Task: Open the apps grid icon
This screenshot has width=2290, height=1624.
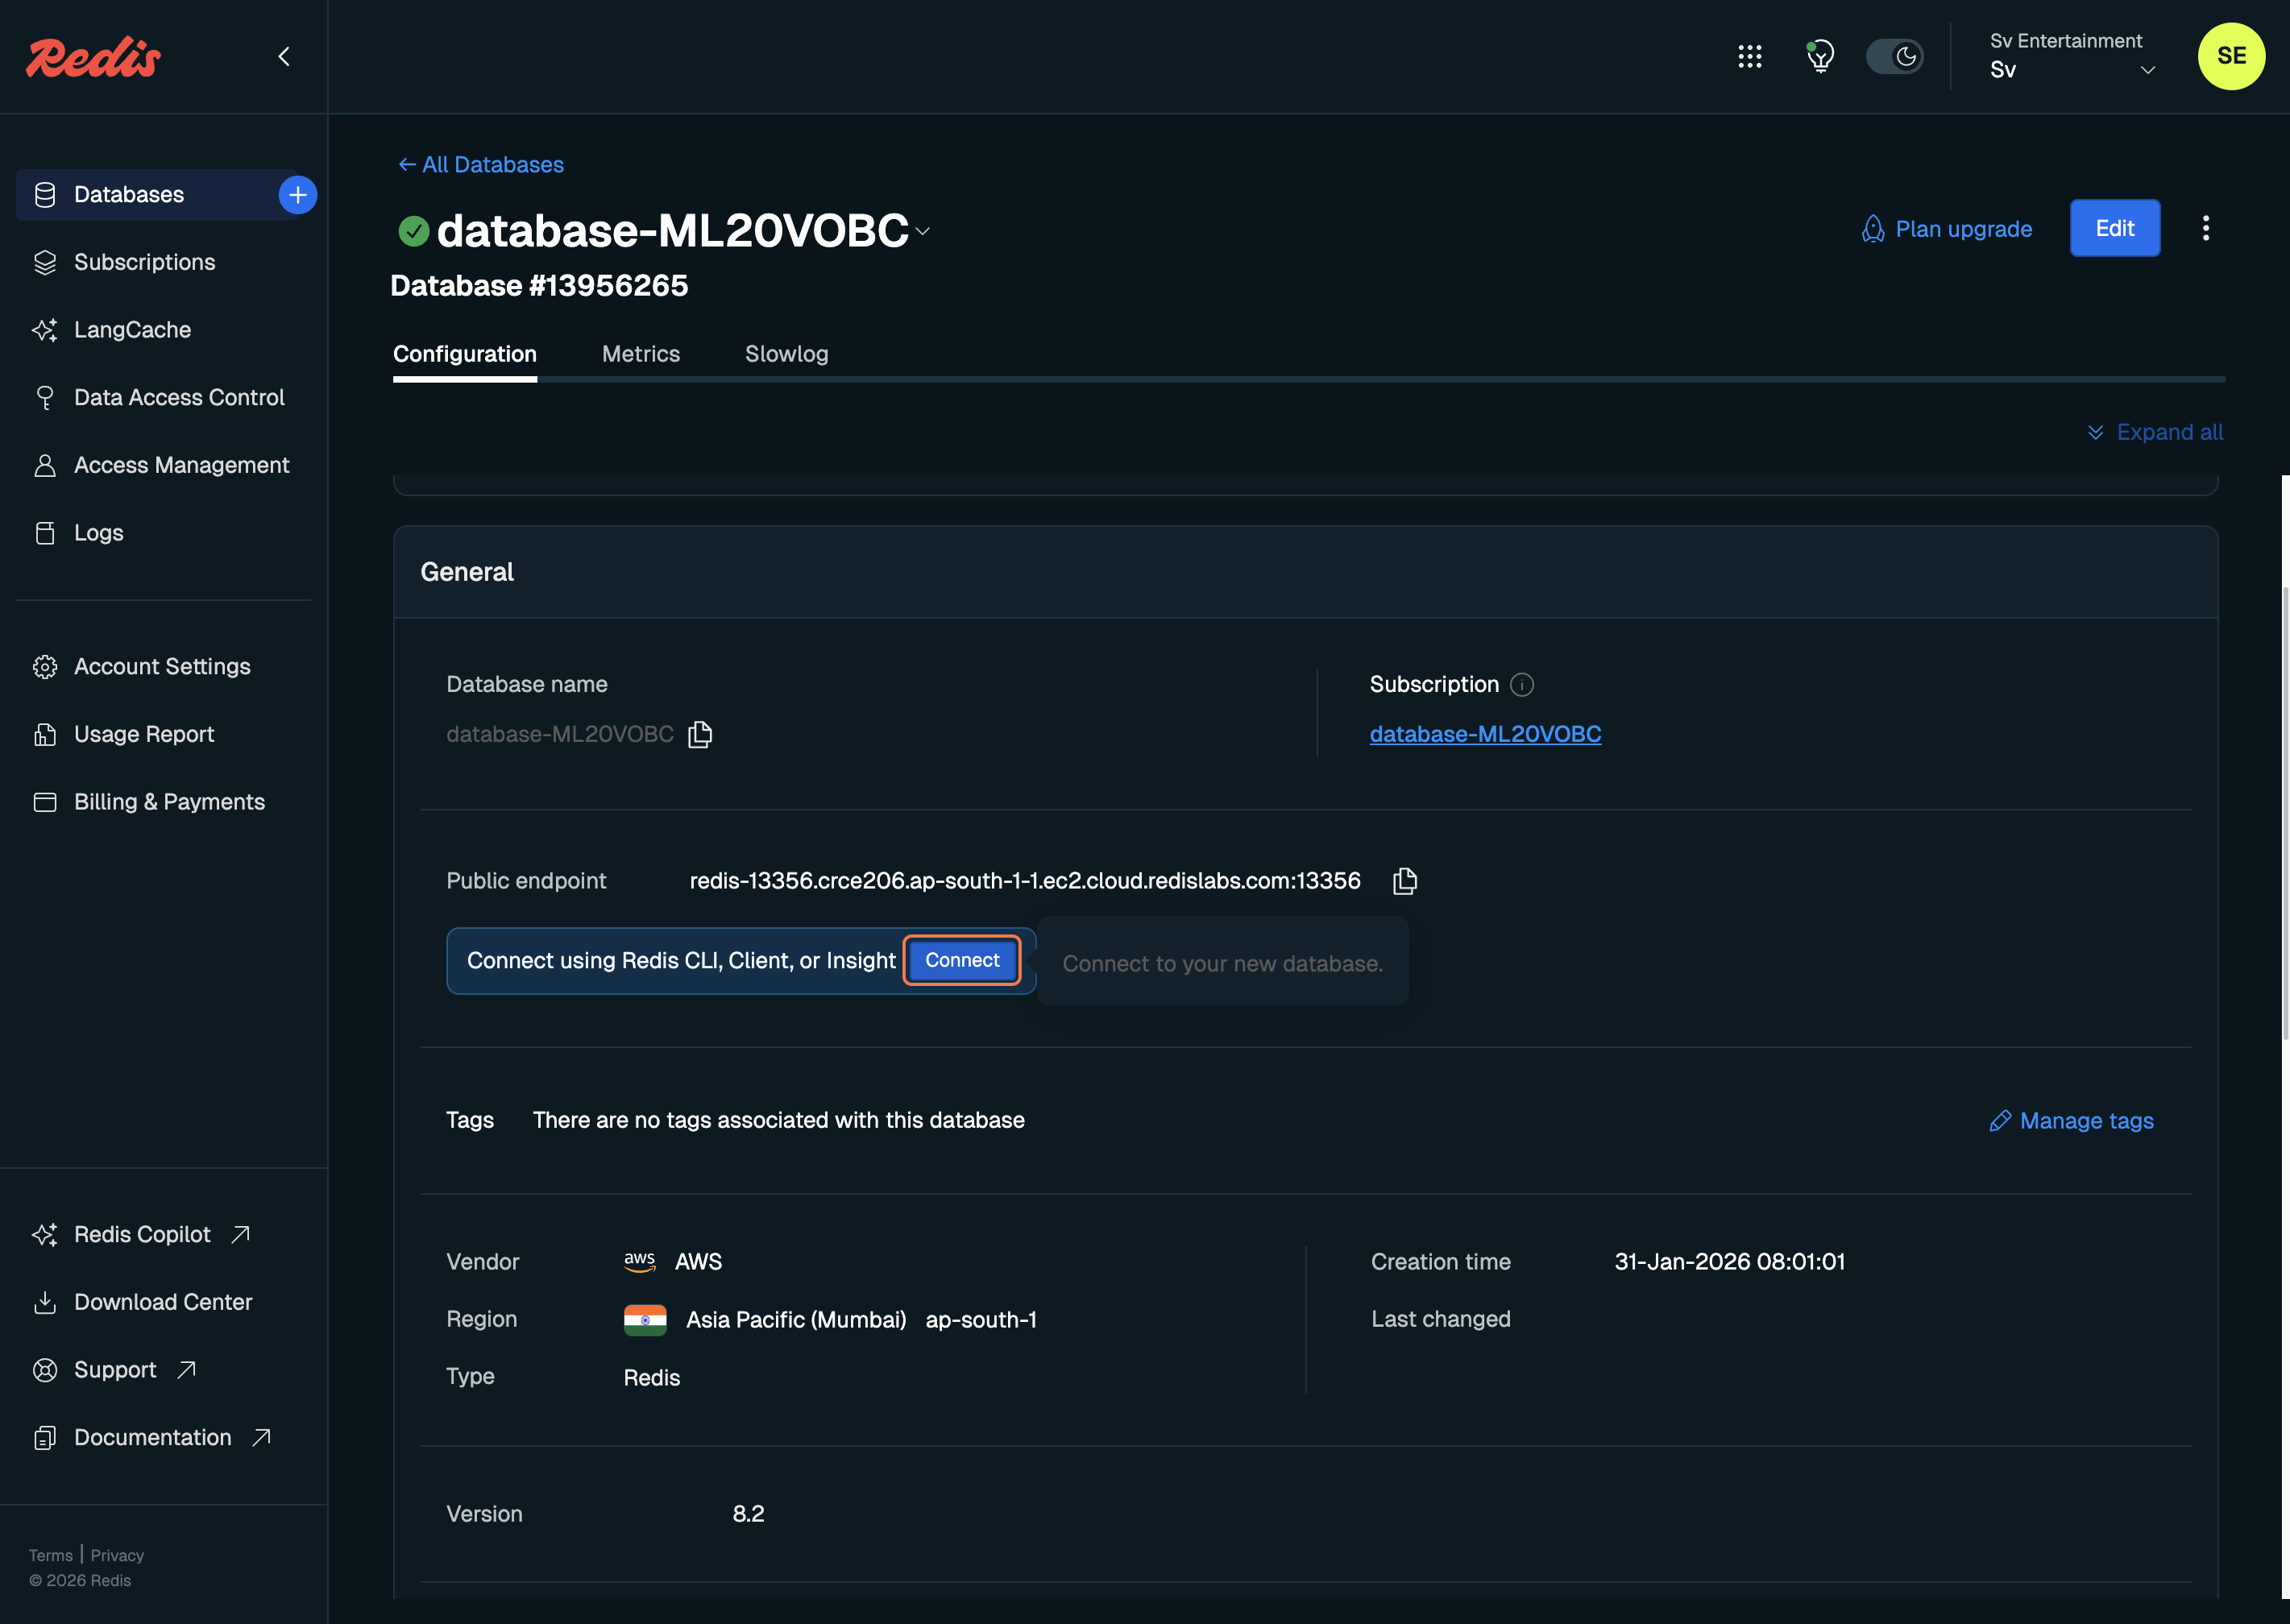Action: 1750,57
